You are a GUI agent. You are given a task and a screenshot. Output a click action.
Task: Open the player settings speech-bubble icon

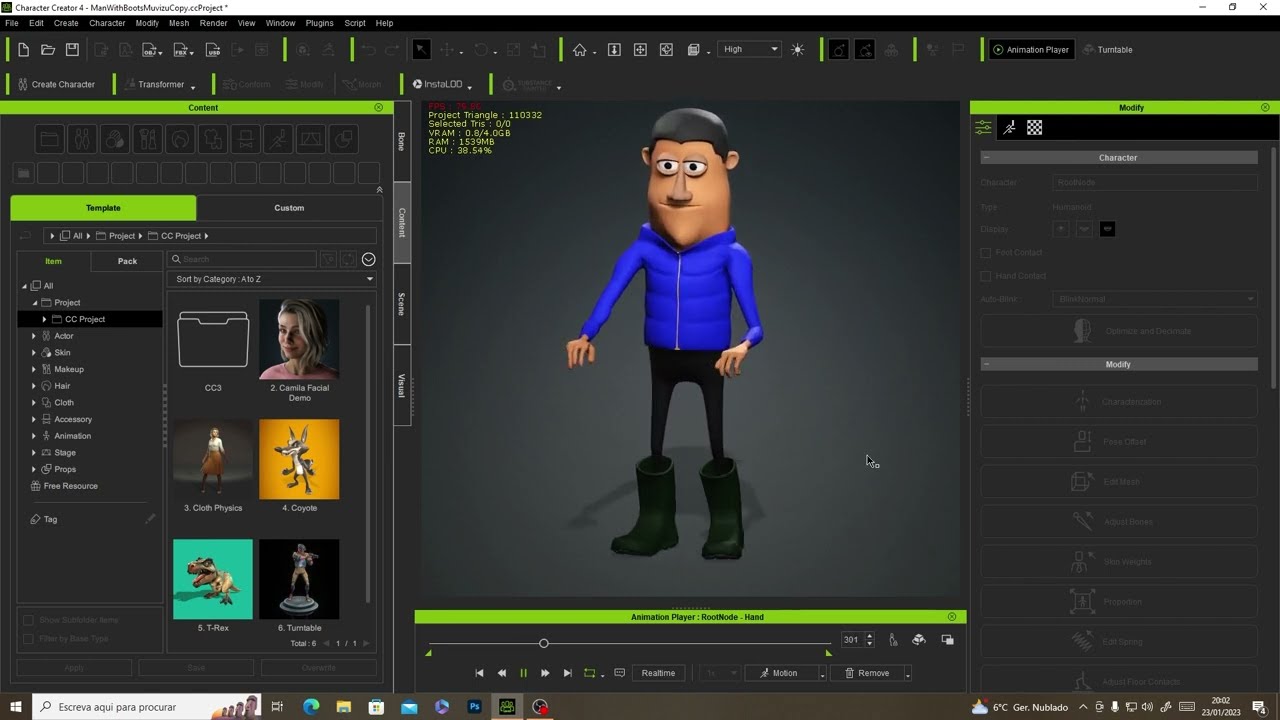[619, 673]
